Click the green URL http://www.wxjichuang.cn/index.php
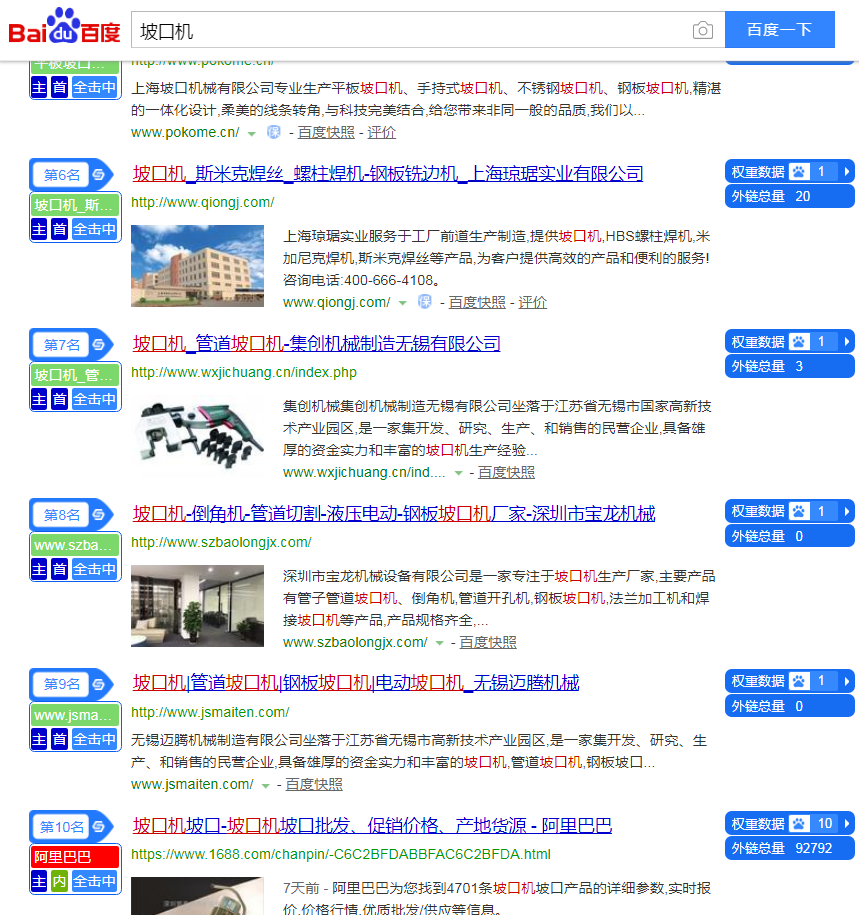Viewport: 859px width, 915px height. [x=244, y=372]
